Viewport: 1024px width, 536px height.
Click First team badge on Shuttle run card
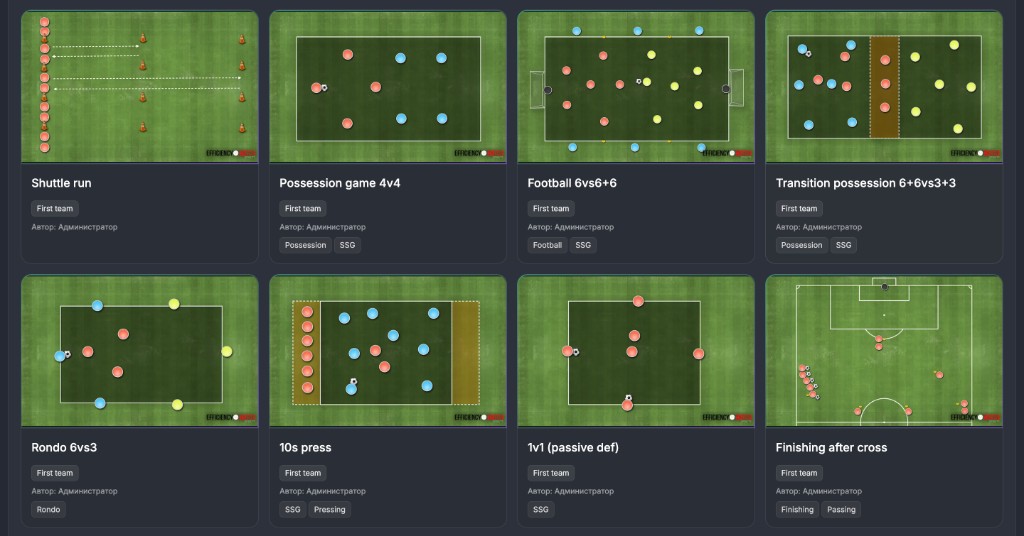click(55, 209)
